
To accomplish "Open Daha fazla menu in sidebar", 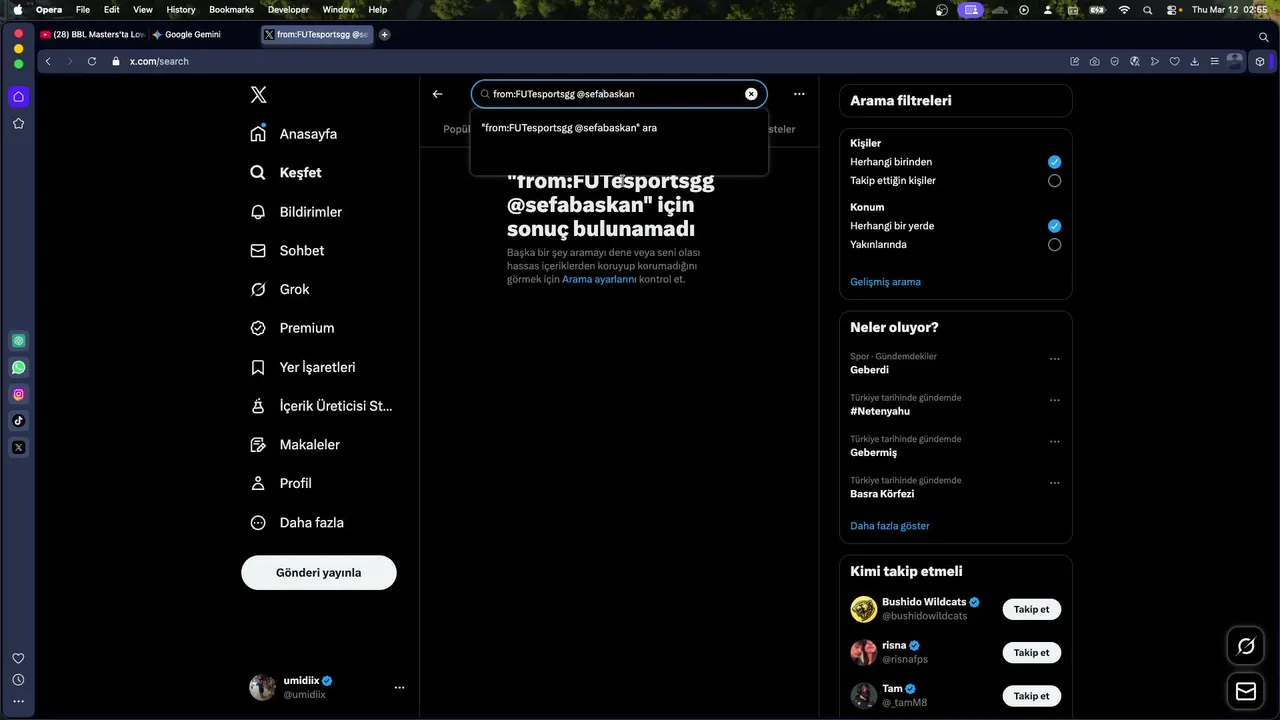I will [297, 522].
